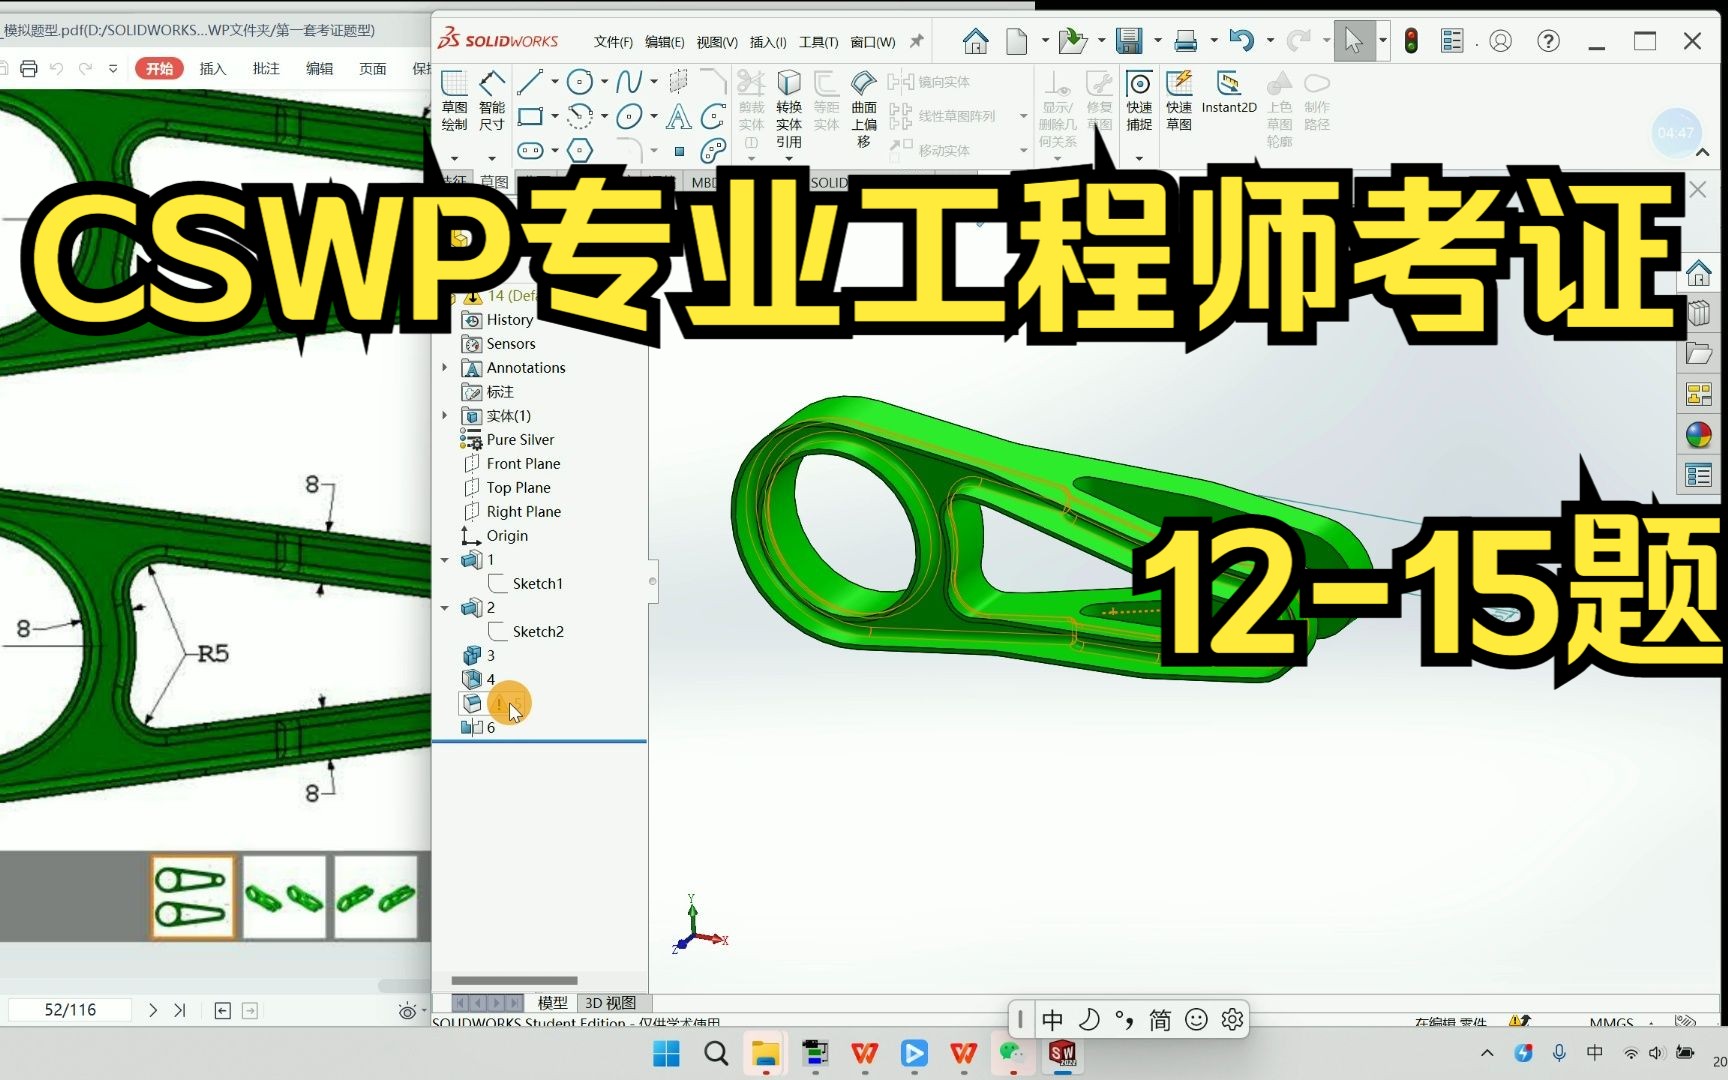Click Rapid Sketch (快速草图) icon
Image resolution: width=1728 pixels, height=1080 pixels.
[x=1179, y=83]
